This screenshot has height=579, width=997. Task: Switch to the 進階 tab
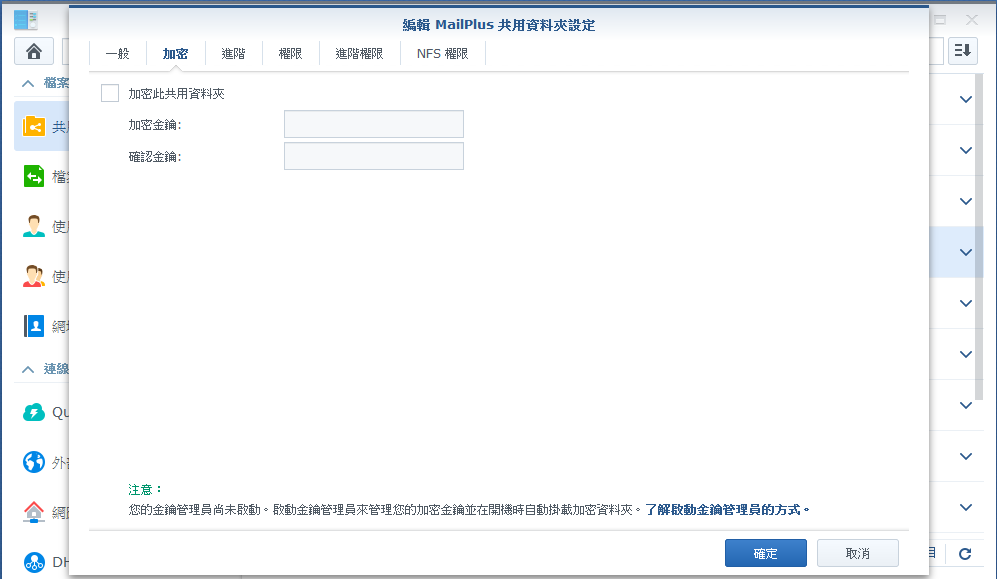pyautogui.click(x=233, y=54)
